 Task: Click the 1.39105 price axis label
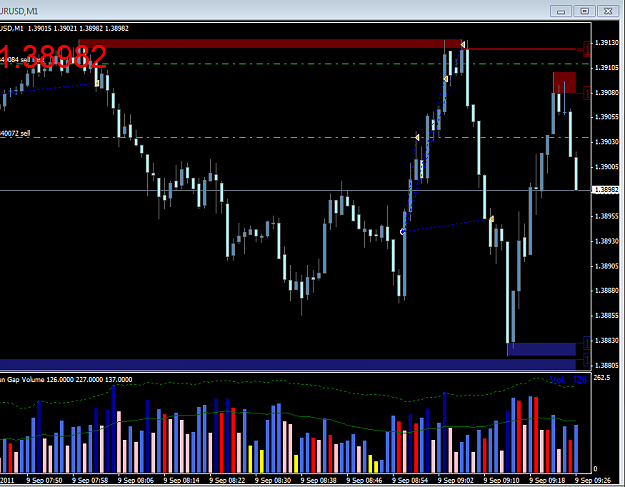[x=607, y=68]
